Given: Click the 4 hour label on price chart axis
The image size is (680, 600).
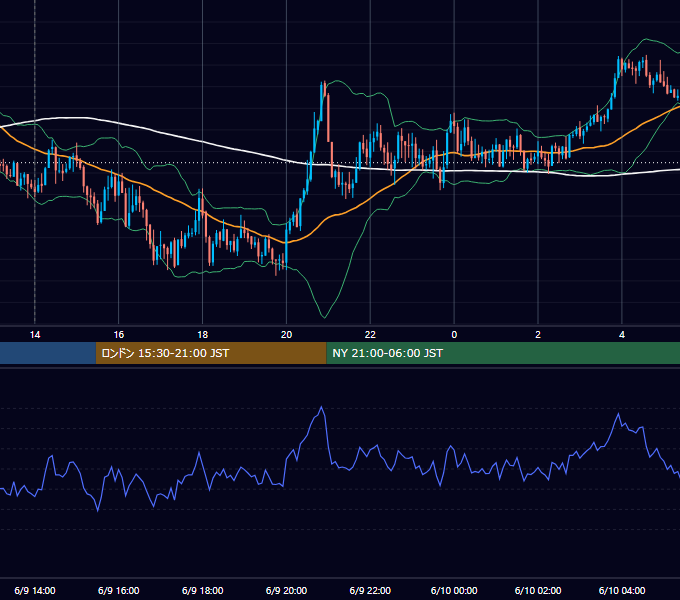Looking at the screenshot, I should tap(622, 335).
